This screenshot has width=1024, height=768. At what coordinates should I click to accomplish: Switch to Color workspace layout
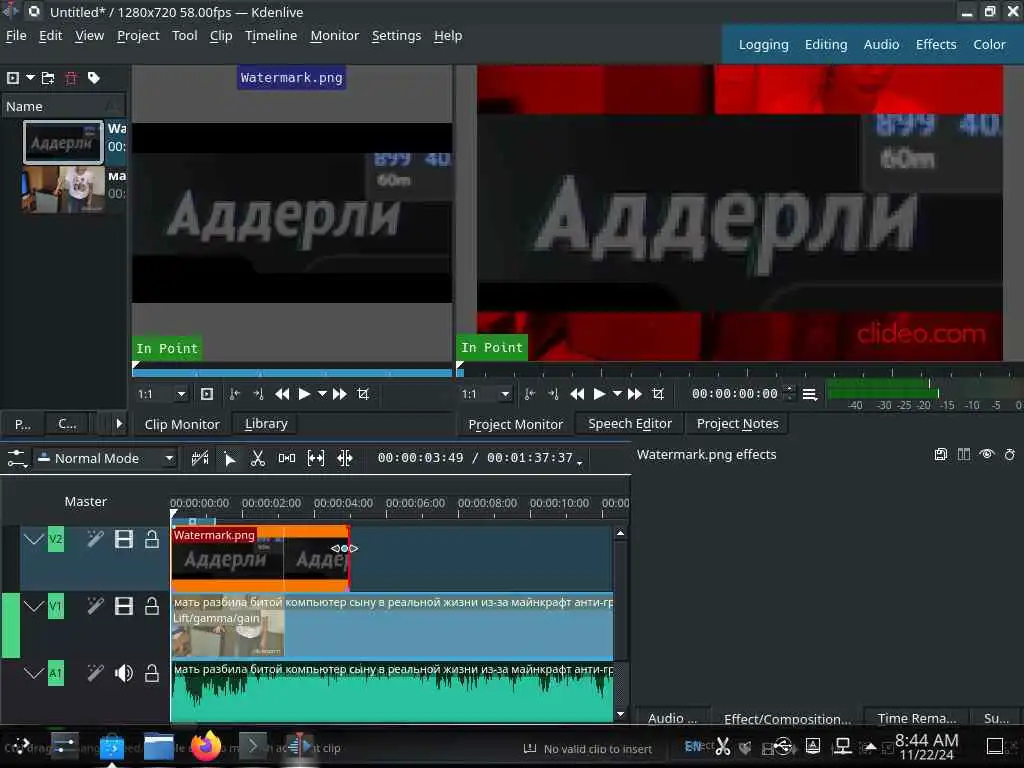click(989, 44)
